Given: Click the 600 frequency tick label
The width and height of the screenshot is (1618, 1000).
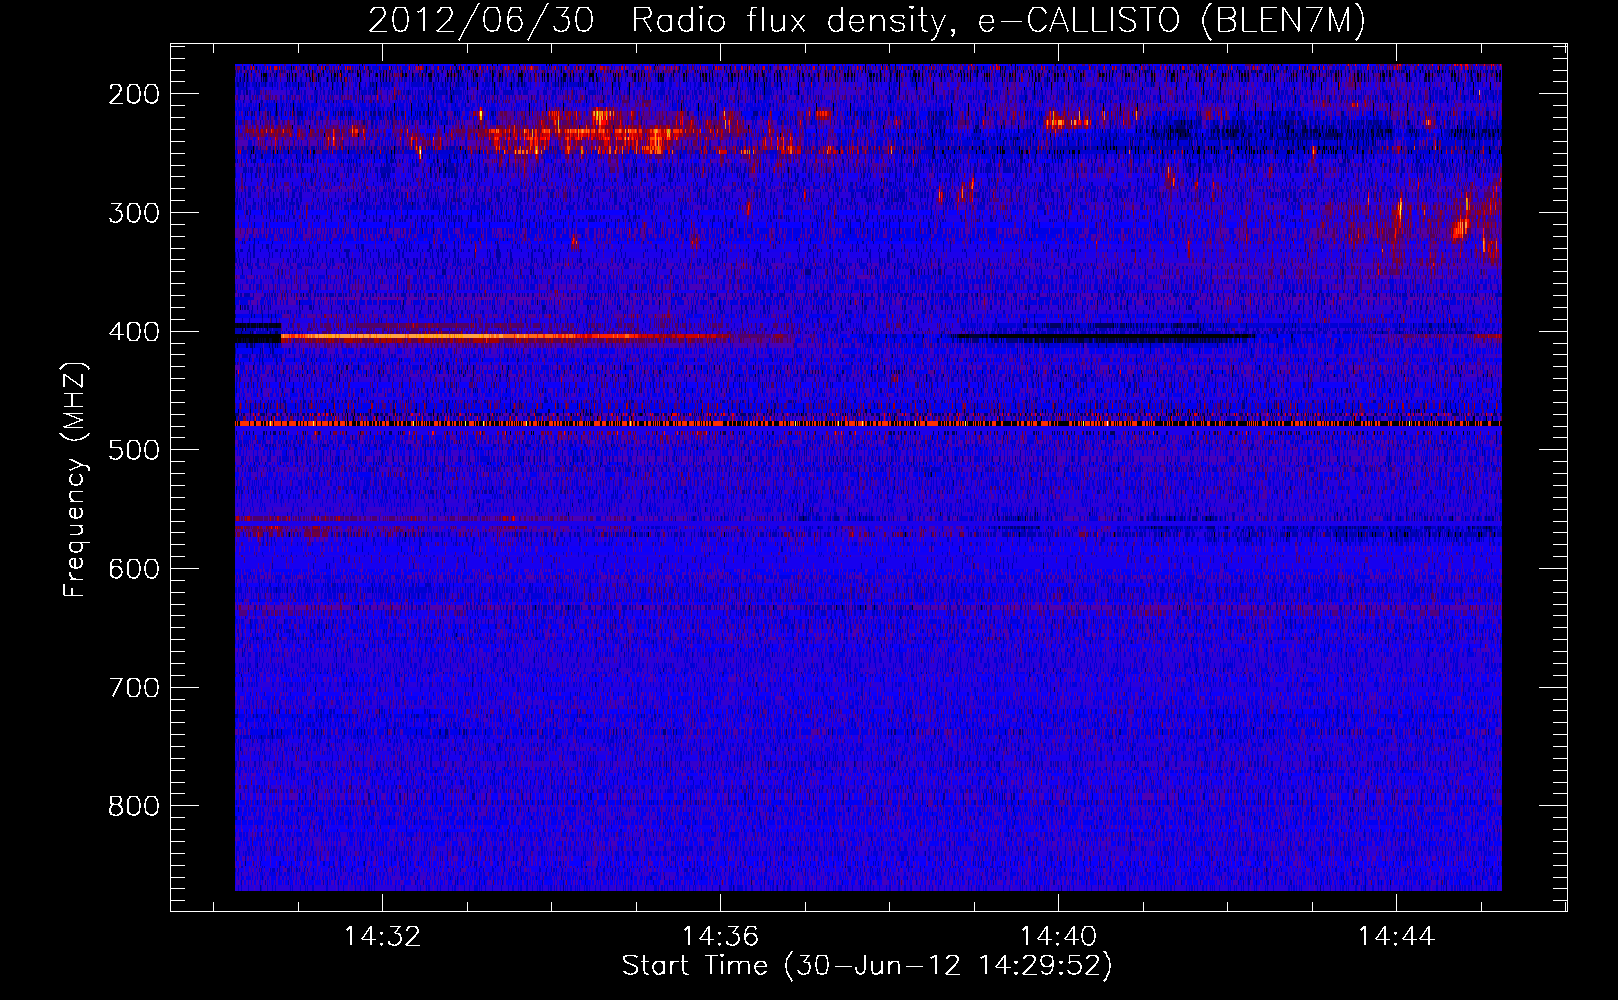Looking at the screenshot, I should pyautogui.click(x=133, y=569).
